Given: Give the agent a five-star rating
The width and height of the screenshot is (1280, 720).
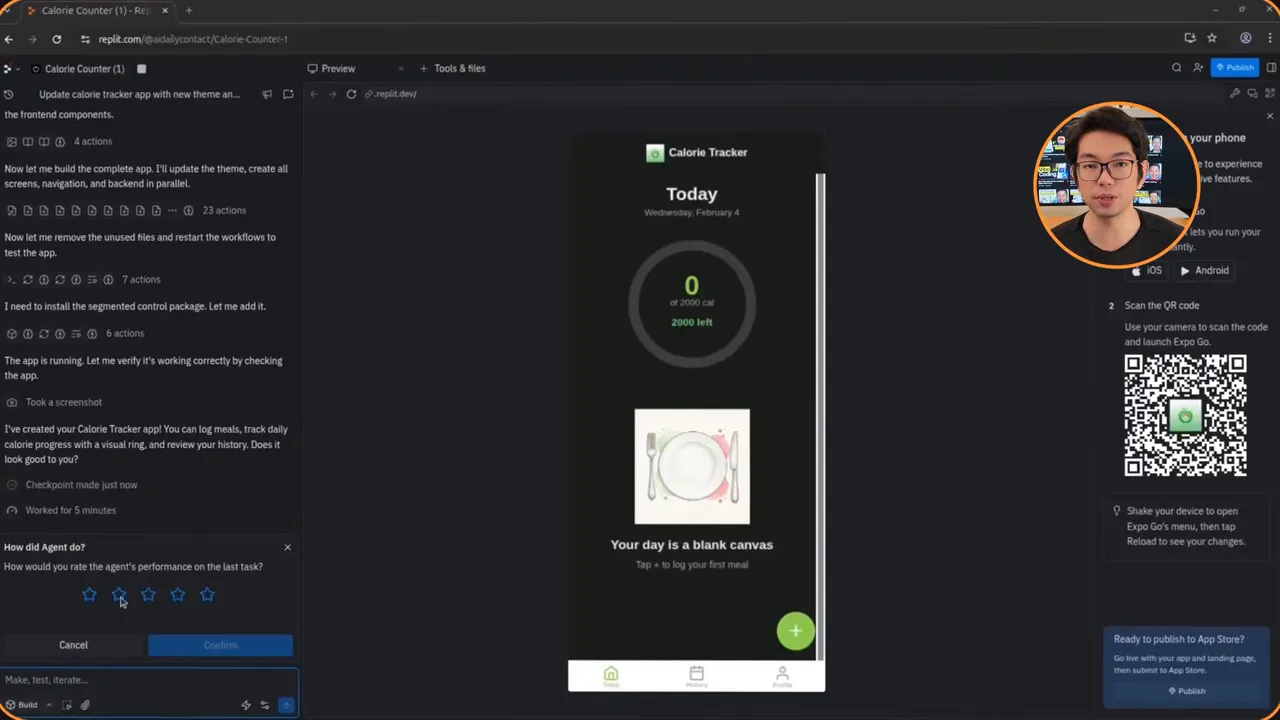Looking at the screenshot, I should 207,594.
